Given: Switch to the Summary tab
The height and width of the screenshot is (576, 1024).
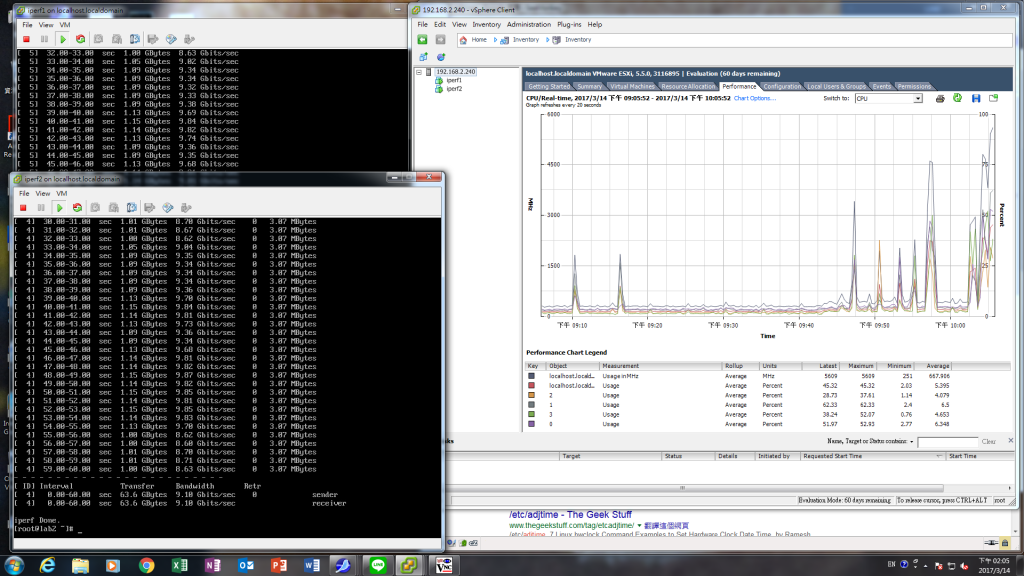Looking at the screenshot, I should point(589,86).
